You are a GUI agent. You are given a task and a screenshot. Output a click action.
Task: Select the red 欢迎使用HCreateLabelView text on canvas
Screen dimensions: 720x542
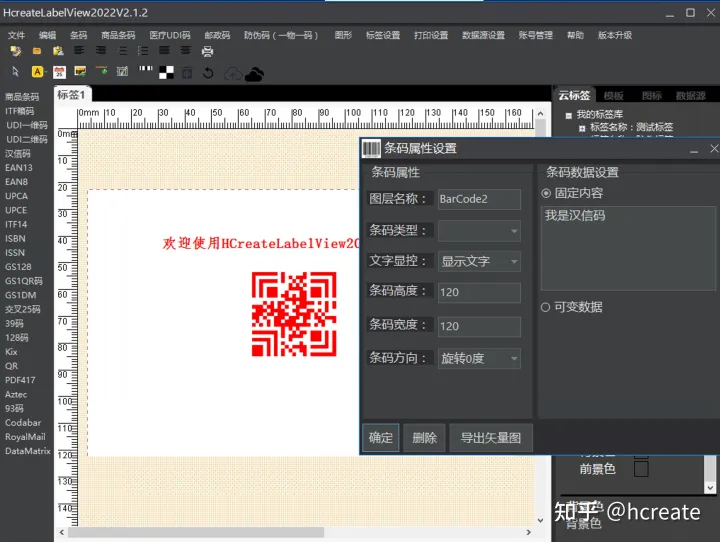click(260, 243)
